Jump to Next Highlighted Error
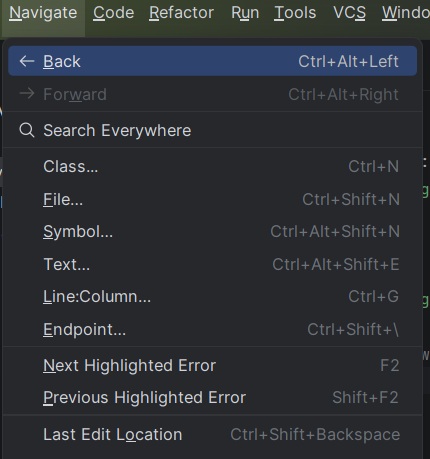 (x=213, y=365)
